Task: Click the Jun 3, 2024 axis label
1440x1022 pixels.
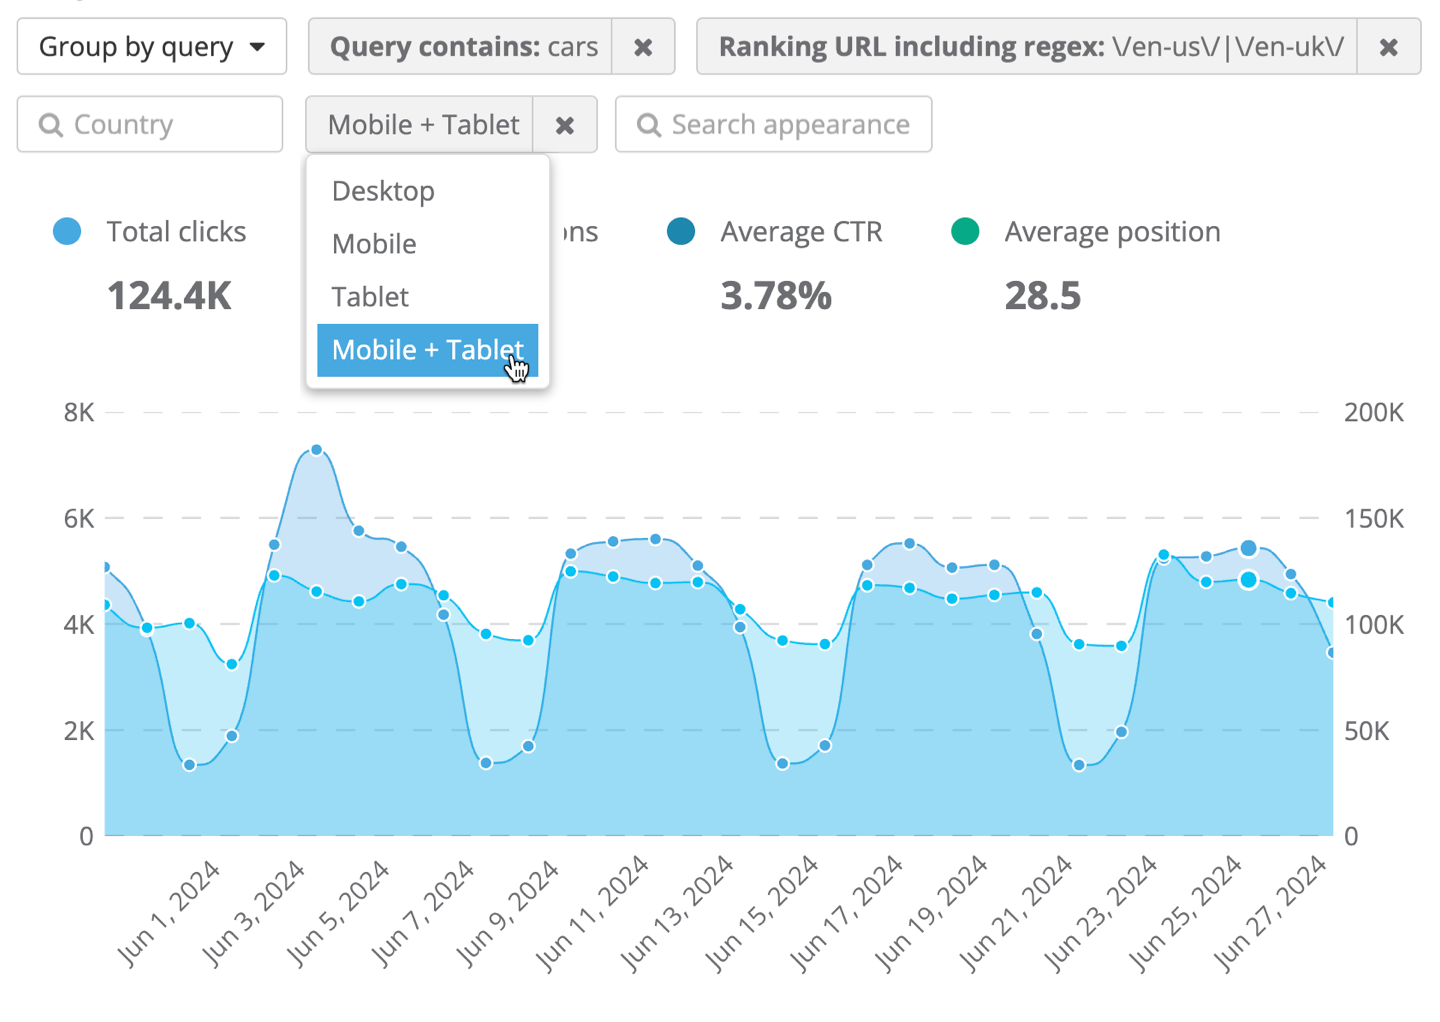Action: 254,913
